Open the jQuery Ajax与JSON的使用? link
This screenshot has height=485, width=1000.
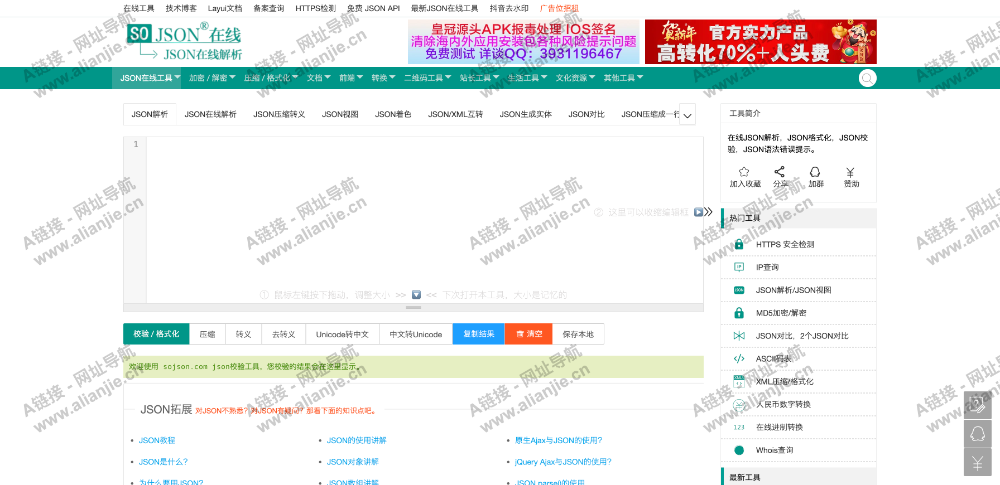coord(563,462)
